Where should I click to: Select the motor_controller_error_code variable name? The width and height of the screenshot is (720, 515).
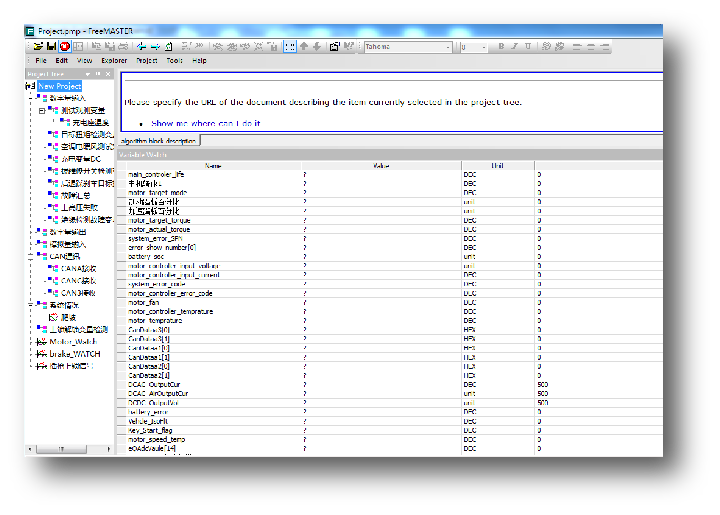[x=170, y=293]
